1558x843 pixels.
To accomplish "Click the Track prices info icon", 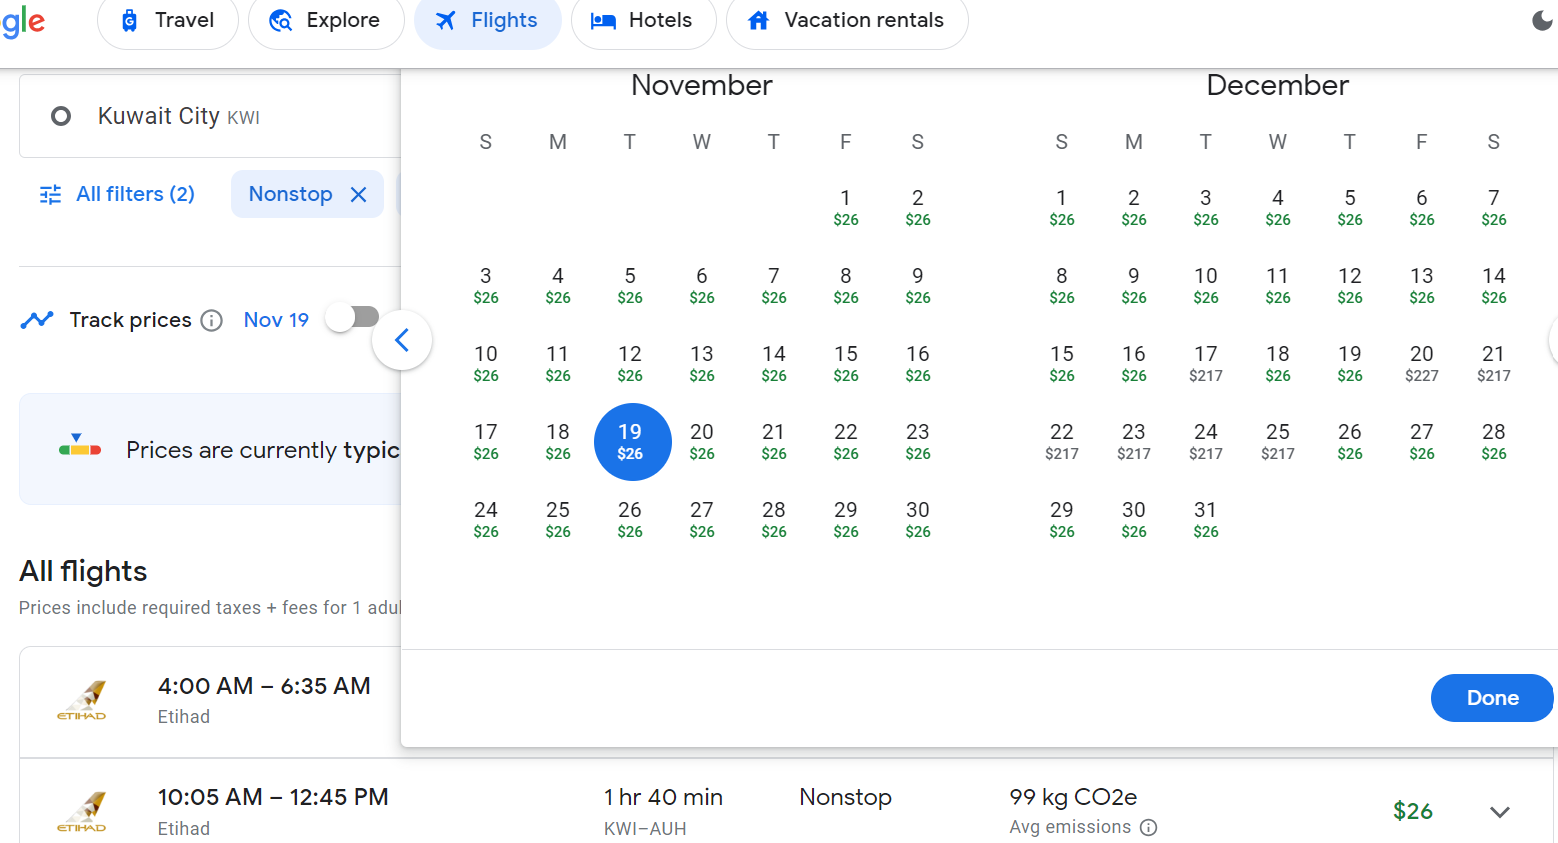I will coord(211,320).
